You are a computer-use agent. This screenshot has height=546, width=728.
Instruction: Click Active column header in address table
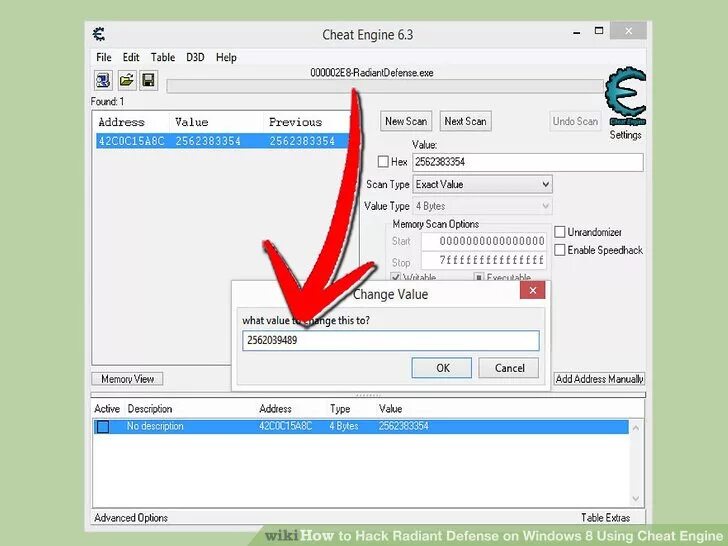107,409
